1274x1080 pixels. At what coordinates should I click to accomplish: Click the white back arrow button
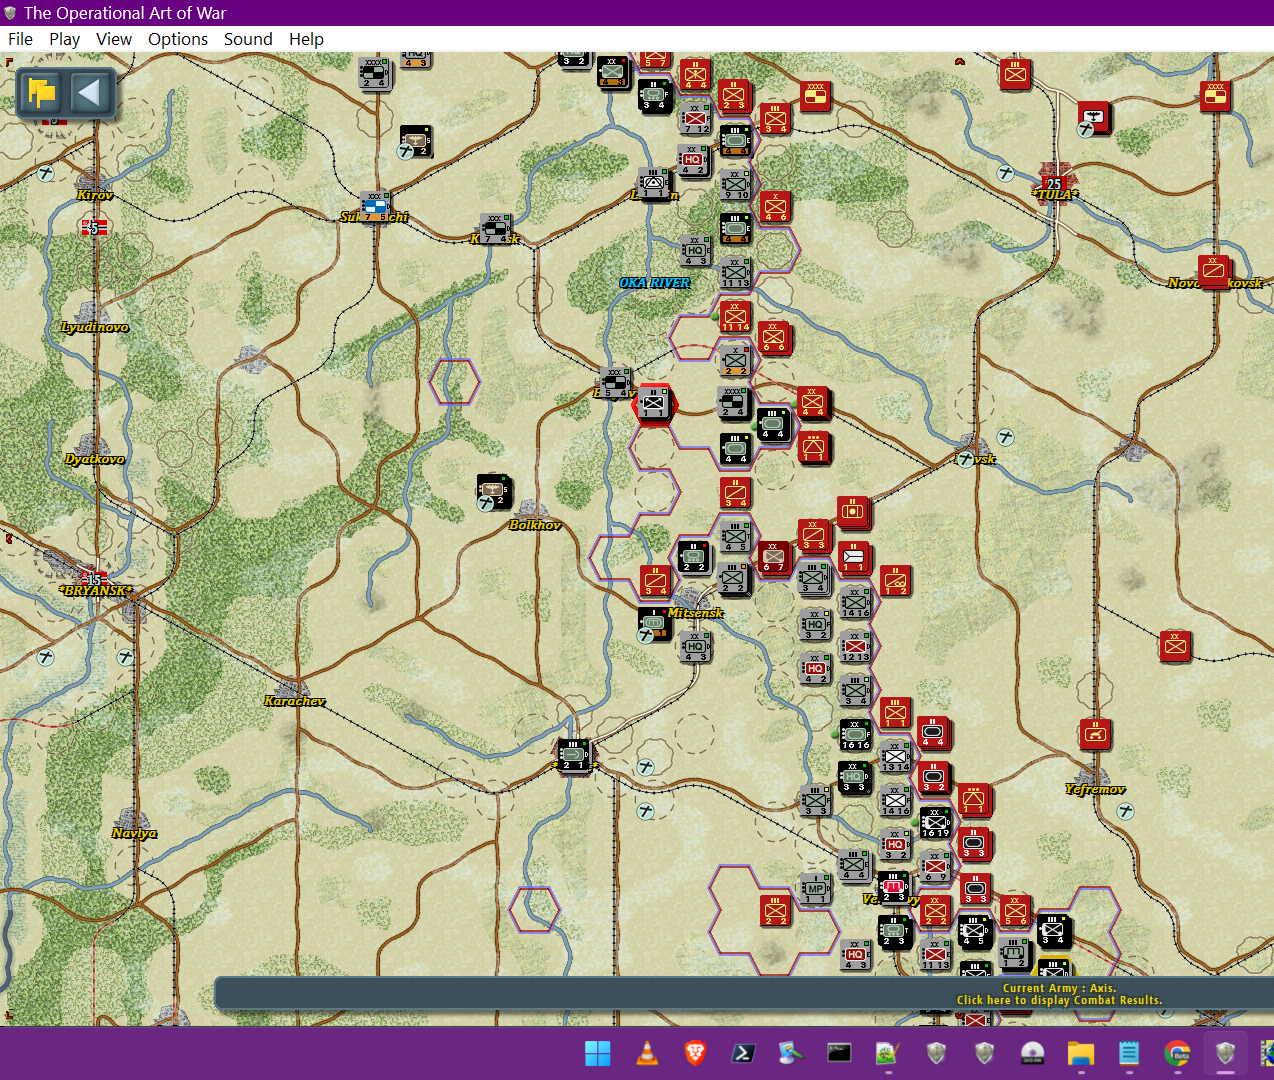pyautogui.click(x=89, y=93)
